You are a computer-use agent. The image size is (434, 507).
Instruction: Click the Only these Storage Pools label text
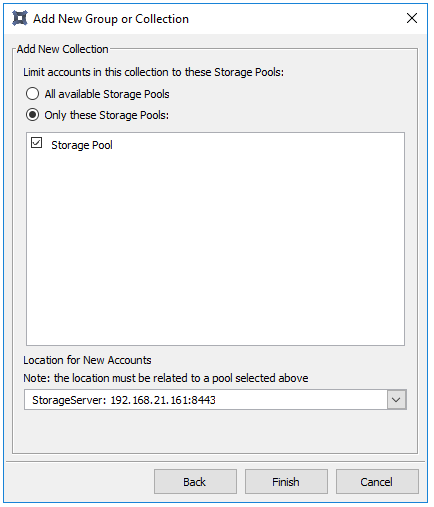click(107, 115)
